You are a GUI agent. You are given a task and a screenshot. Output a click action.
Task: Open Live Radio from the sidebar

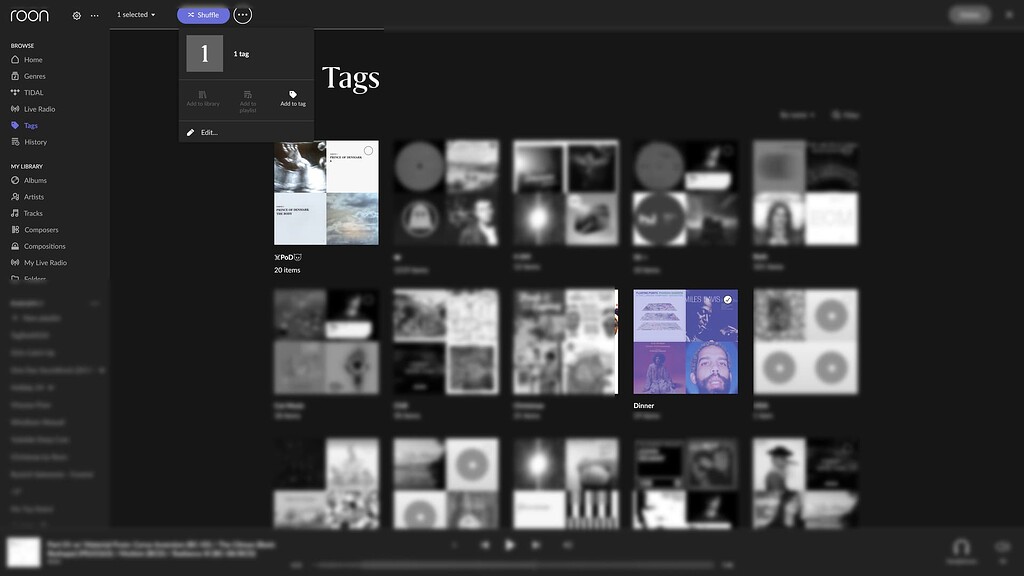(36, 108)
